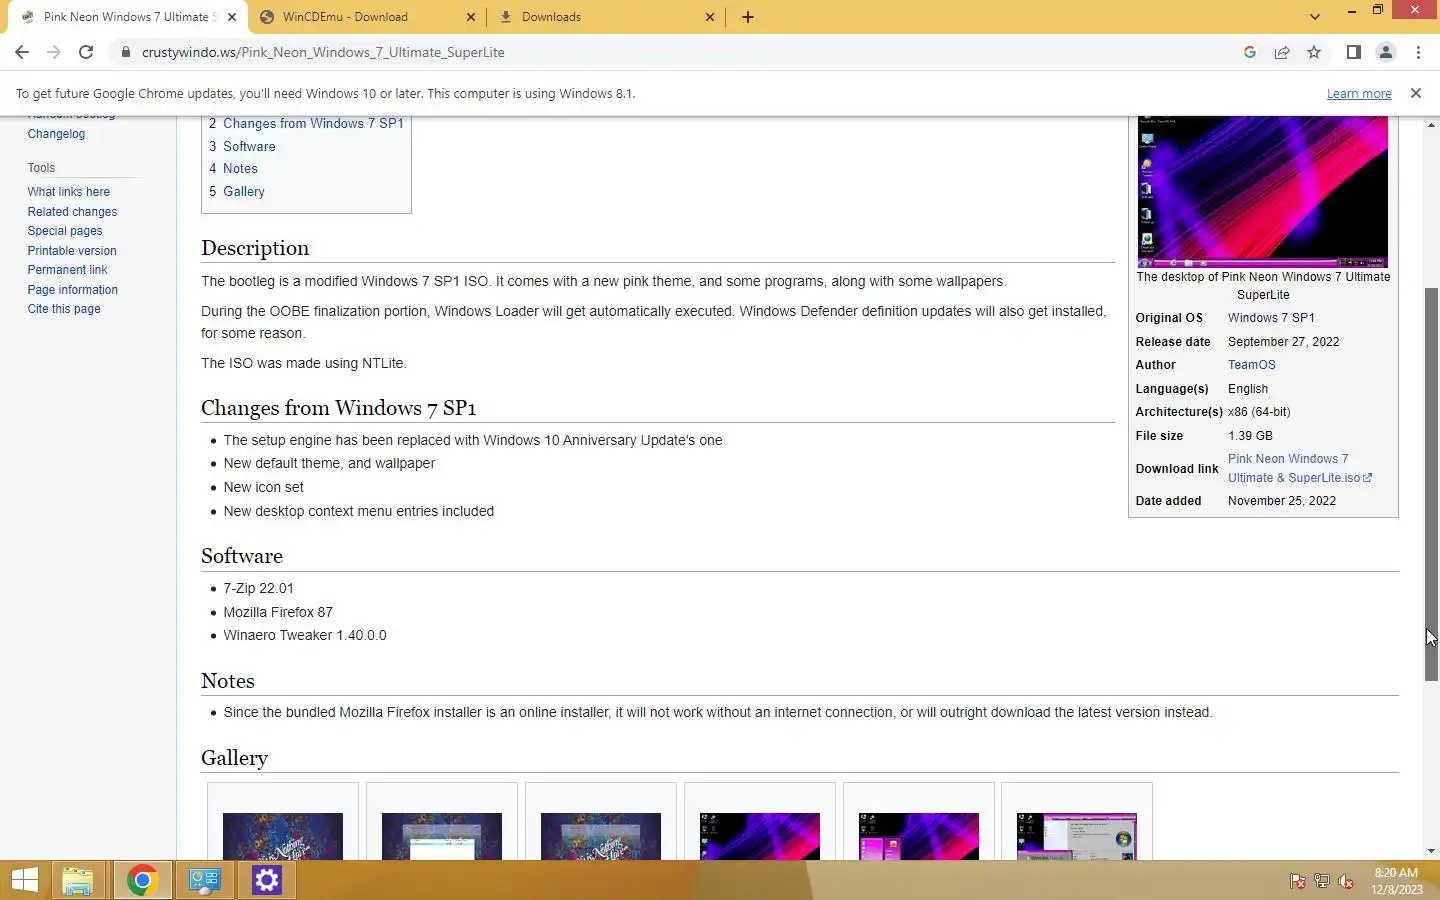Open the fourth gallery thumbnail
Image resolution: width=1440 pixels, height=900 pixels.
click(760, 836)
